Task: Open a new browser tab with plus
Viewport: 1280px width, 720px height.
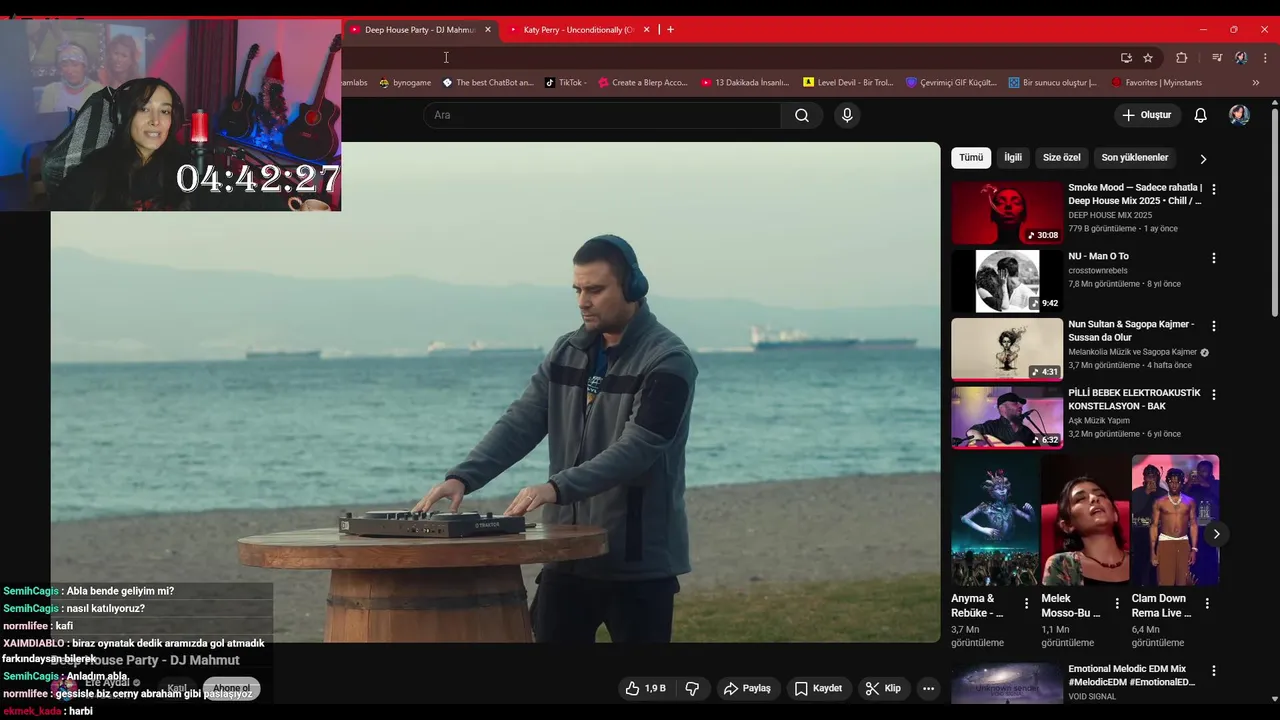Action: [x=670, y=30]
